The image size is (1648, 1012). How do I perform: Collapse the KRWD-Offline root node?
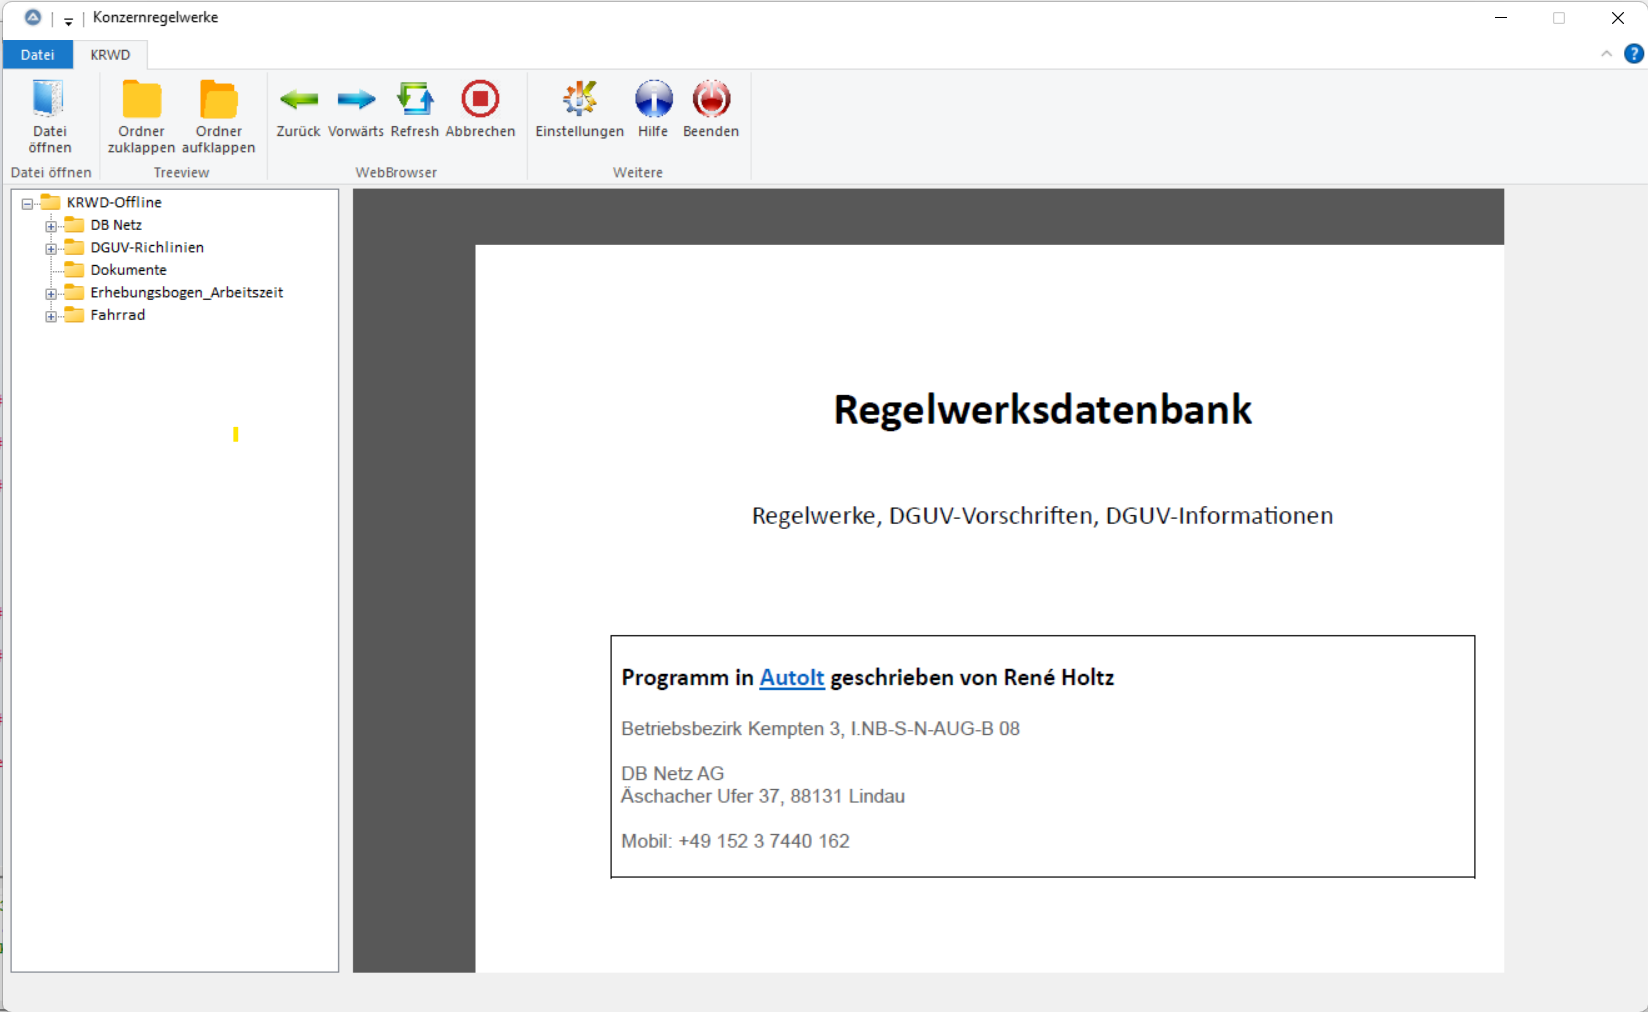[x=28, y=203]
